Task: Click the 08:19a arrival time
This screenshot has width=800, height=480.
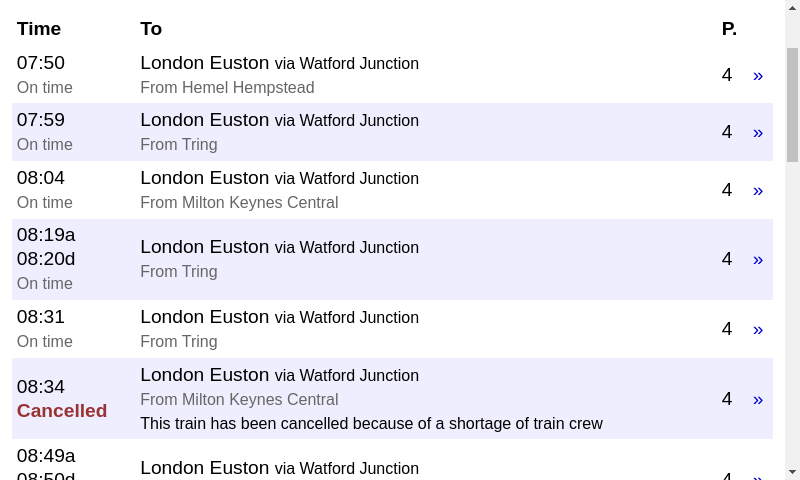Action: [x=46, y=235]
